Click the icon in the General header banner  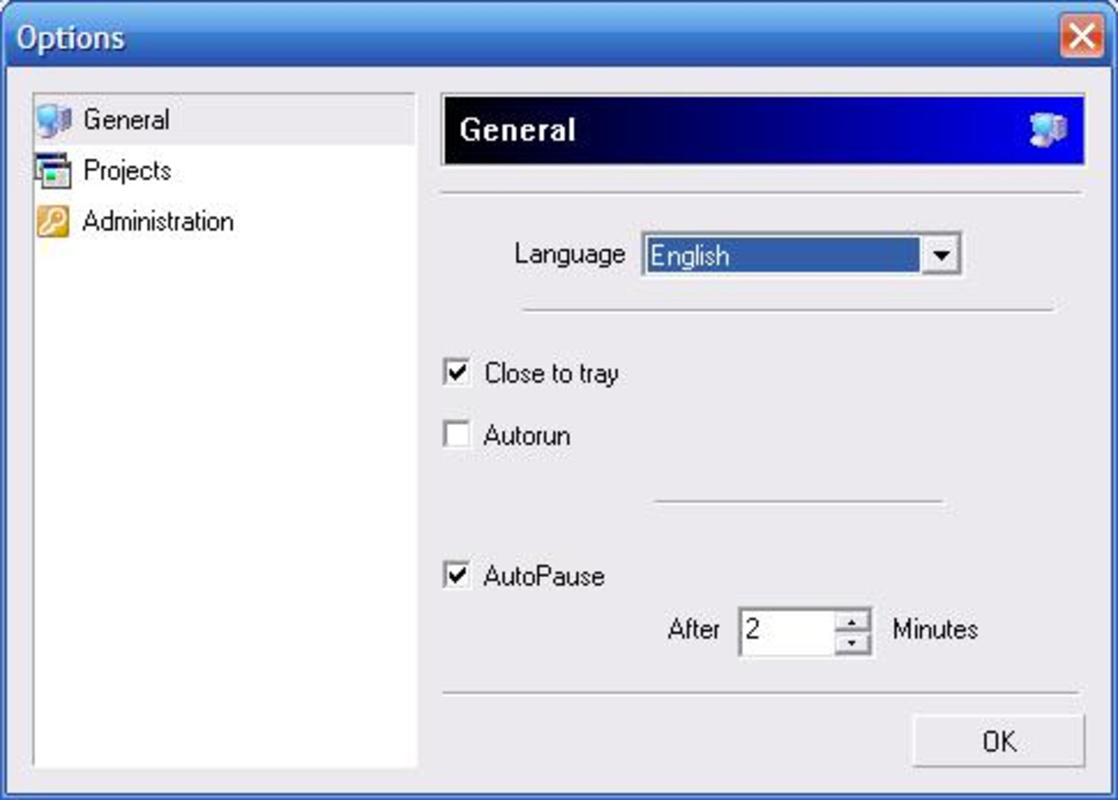1050,128
